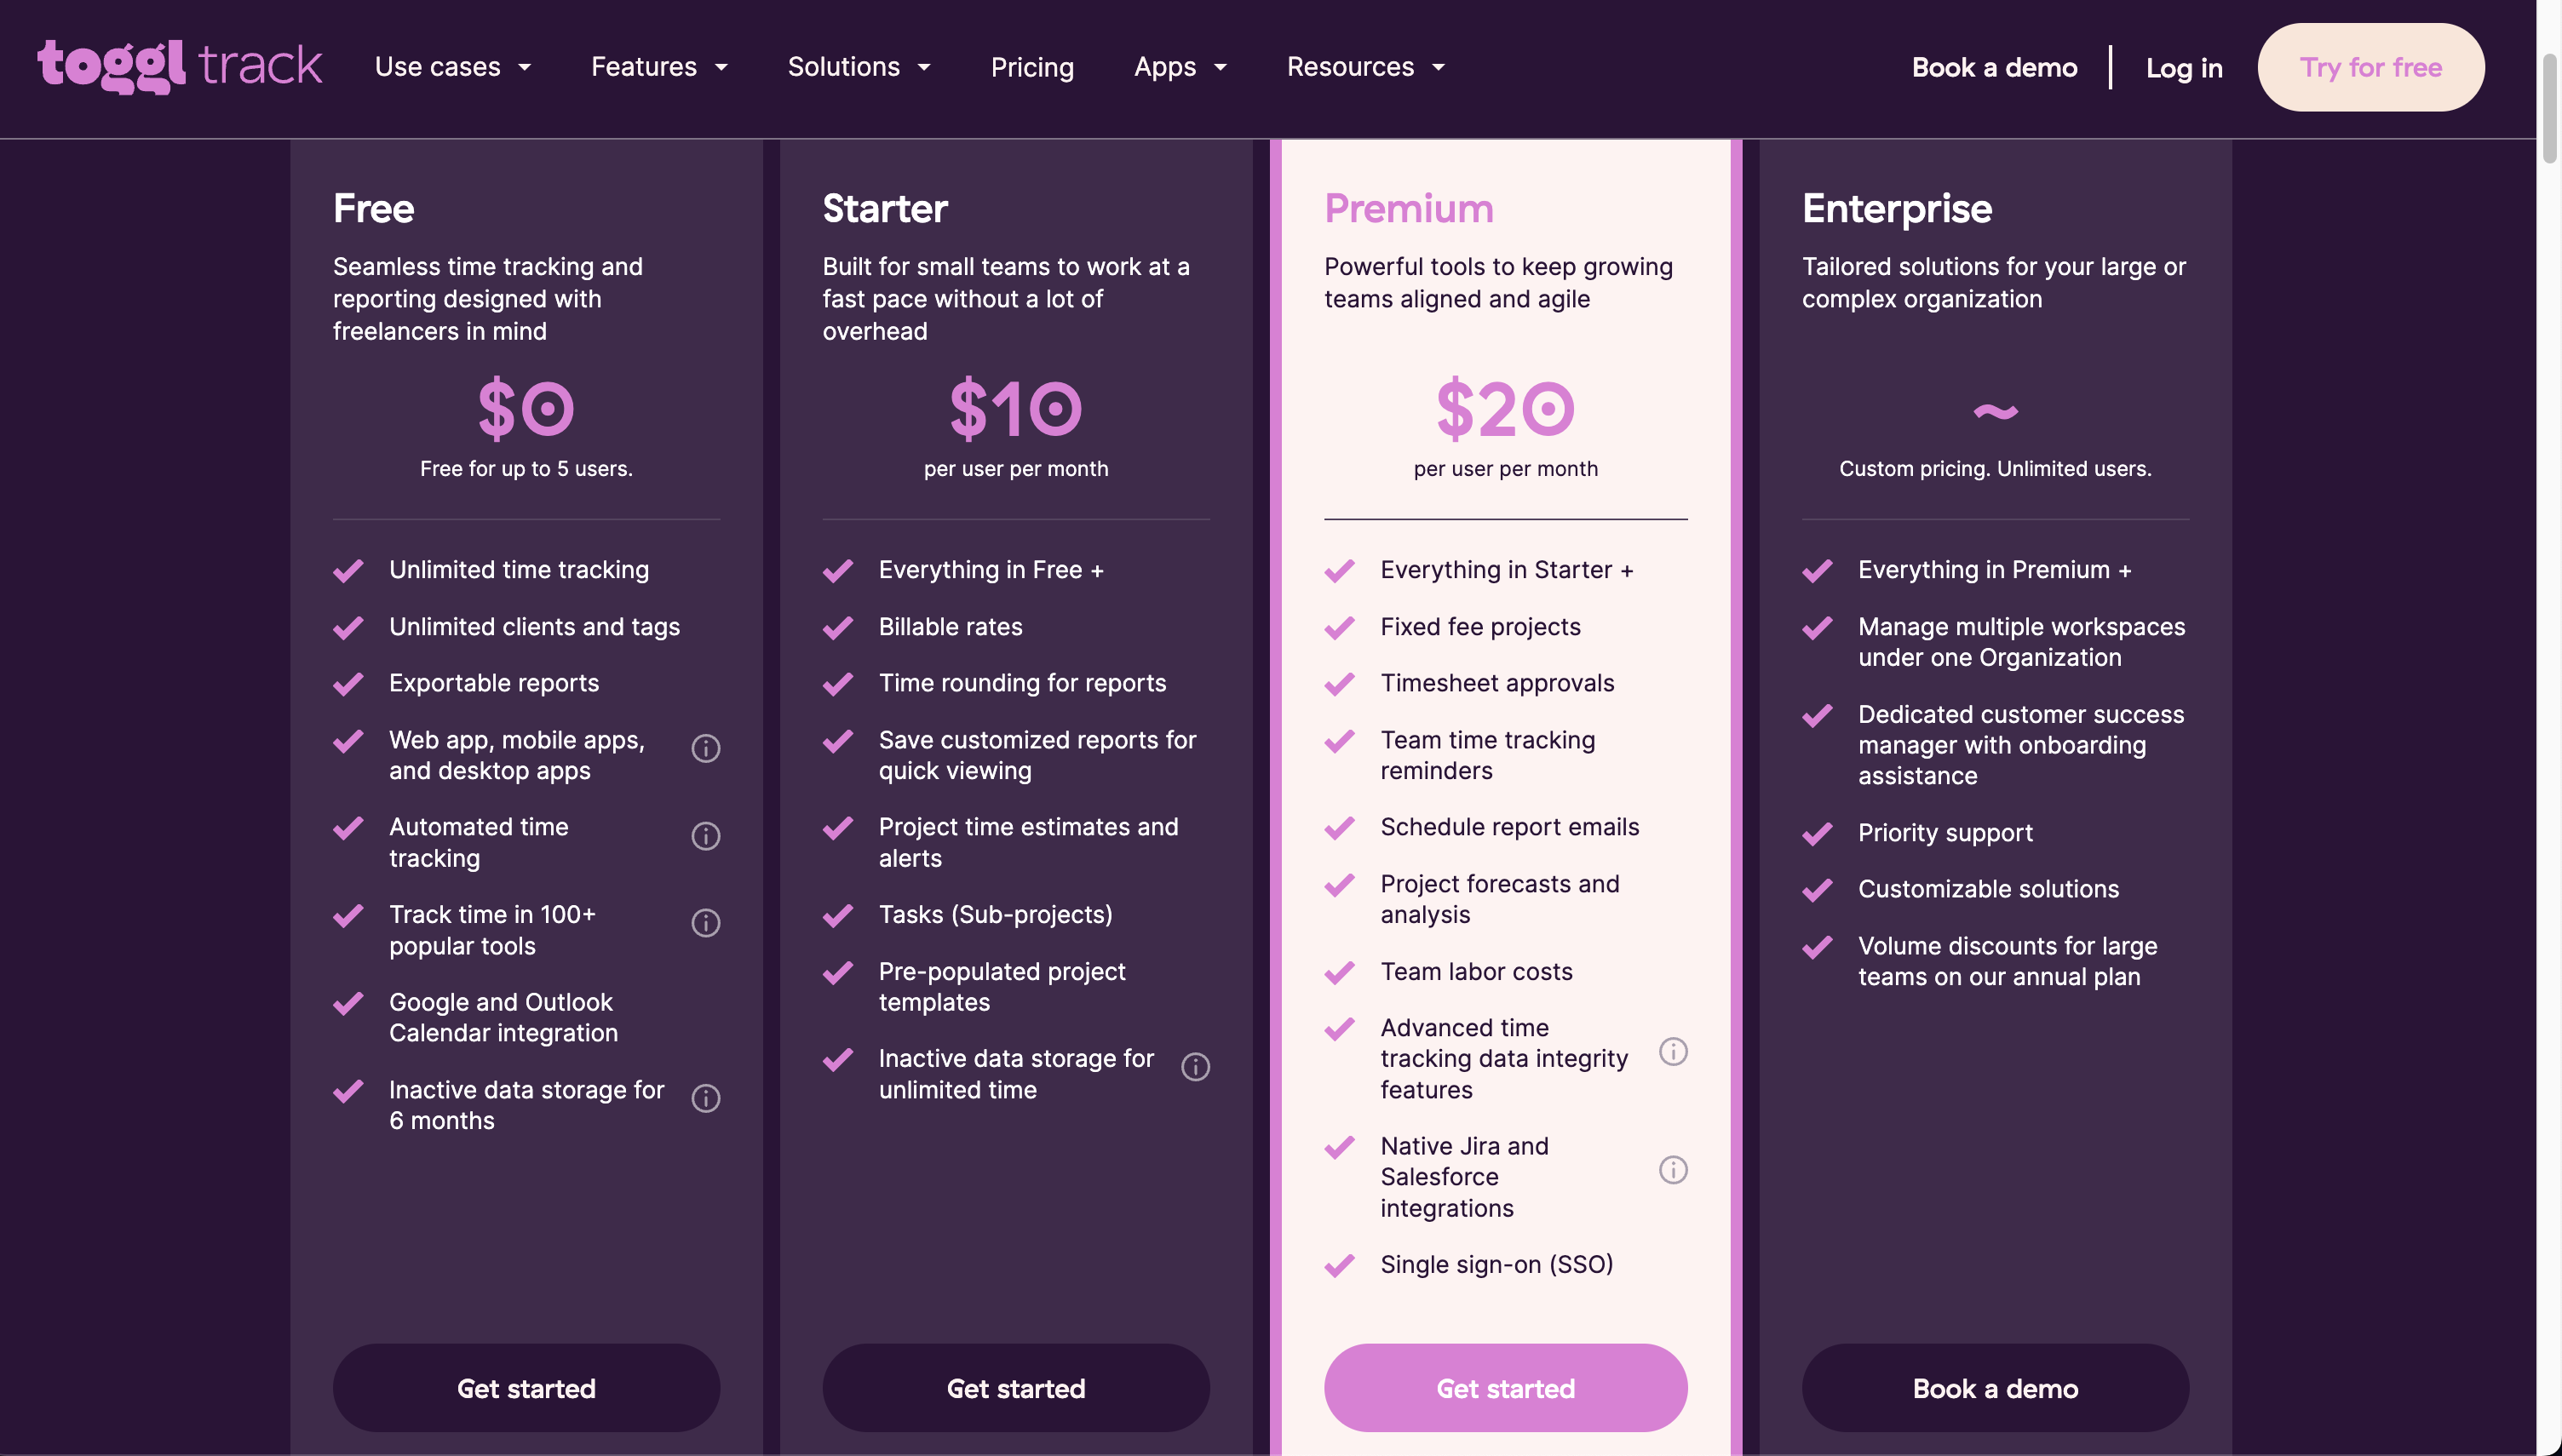Viewport: 2562px width, 1456px height.
Task: Click info icon beside data integrity features
Action: [1673, 1052]
